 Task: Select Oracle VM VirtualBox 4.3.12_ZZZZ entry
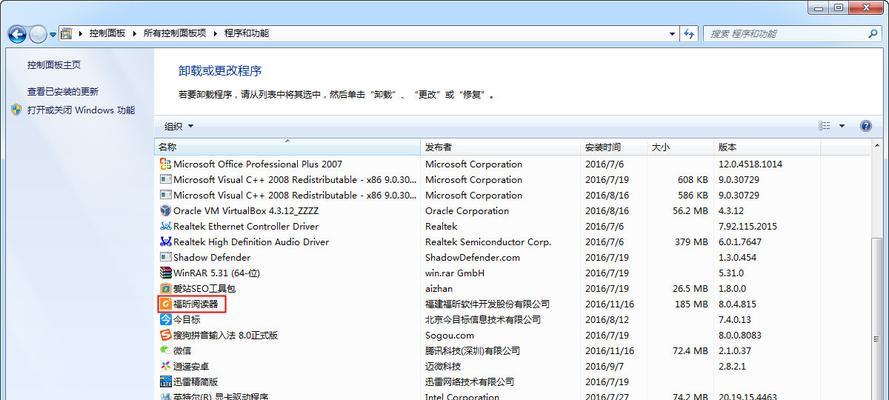246,211
